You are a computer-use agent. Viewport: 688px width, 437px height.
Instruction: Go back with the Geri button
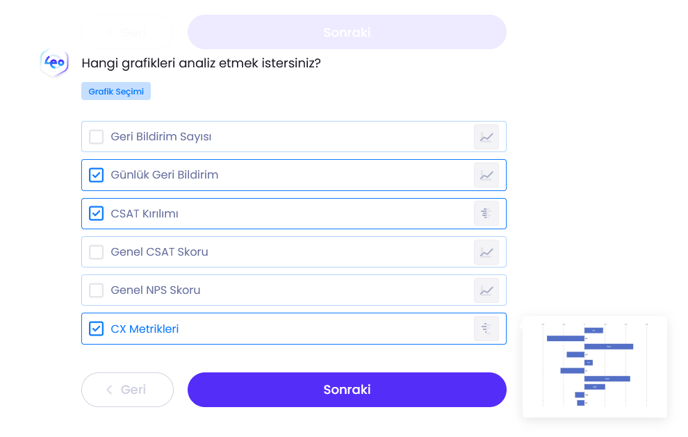[127, 390]
